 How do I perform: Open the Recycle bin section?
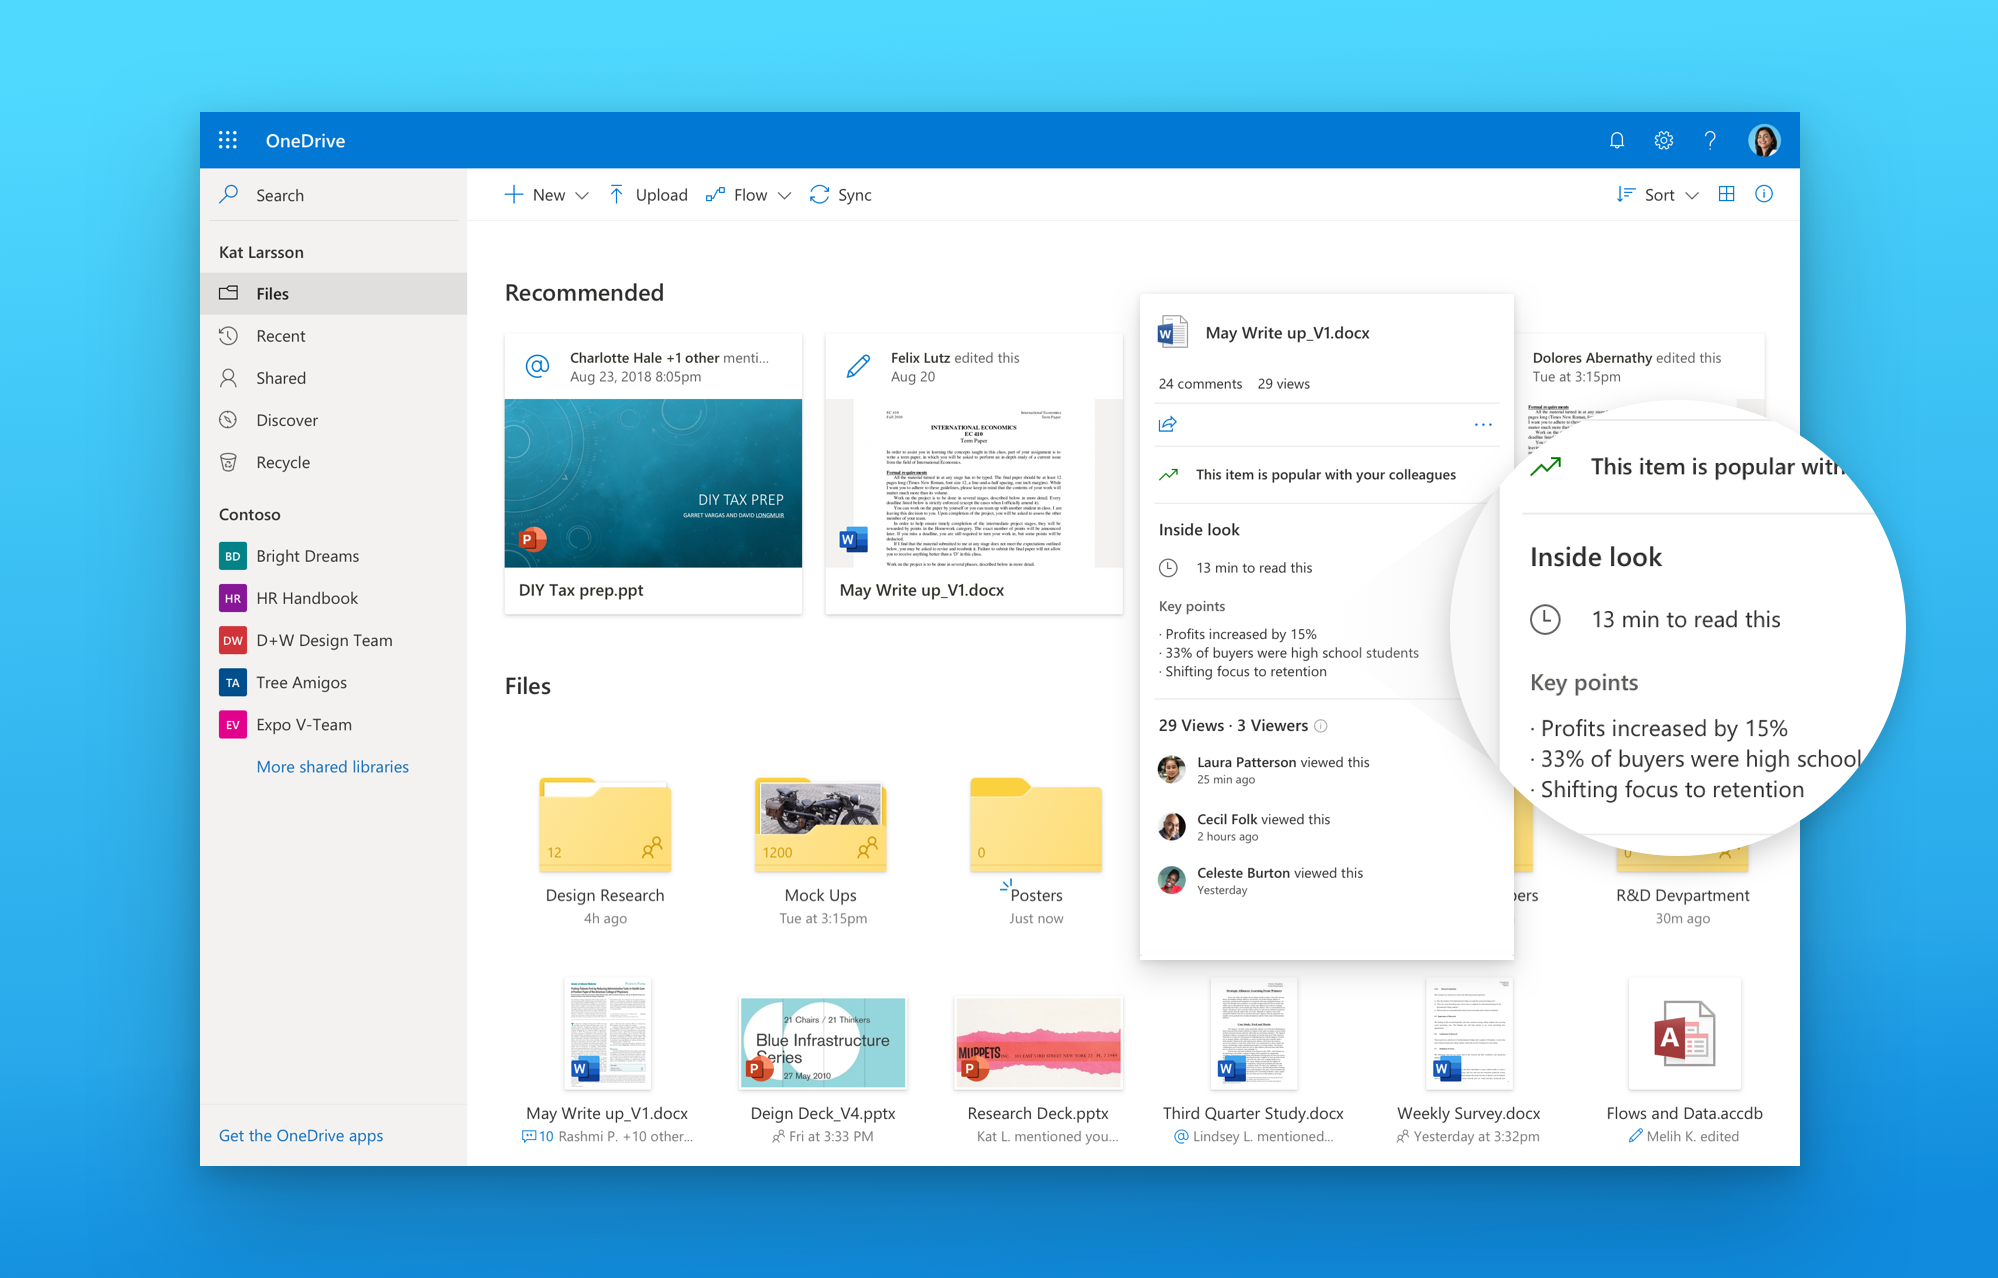coord(283,461)
